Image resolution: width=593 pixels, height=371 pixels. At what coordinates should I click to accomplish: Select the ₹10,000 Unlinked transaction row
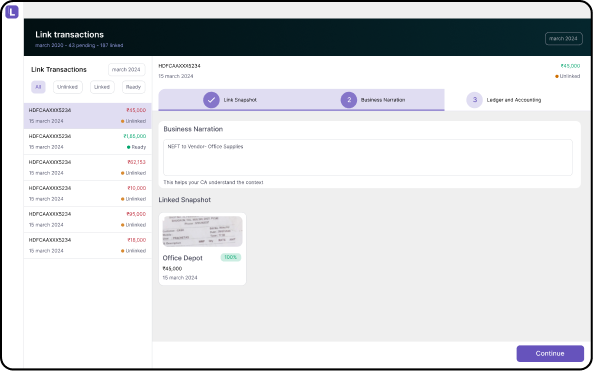[x=88, y=193]
